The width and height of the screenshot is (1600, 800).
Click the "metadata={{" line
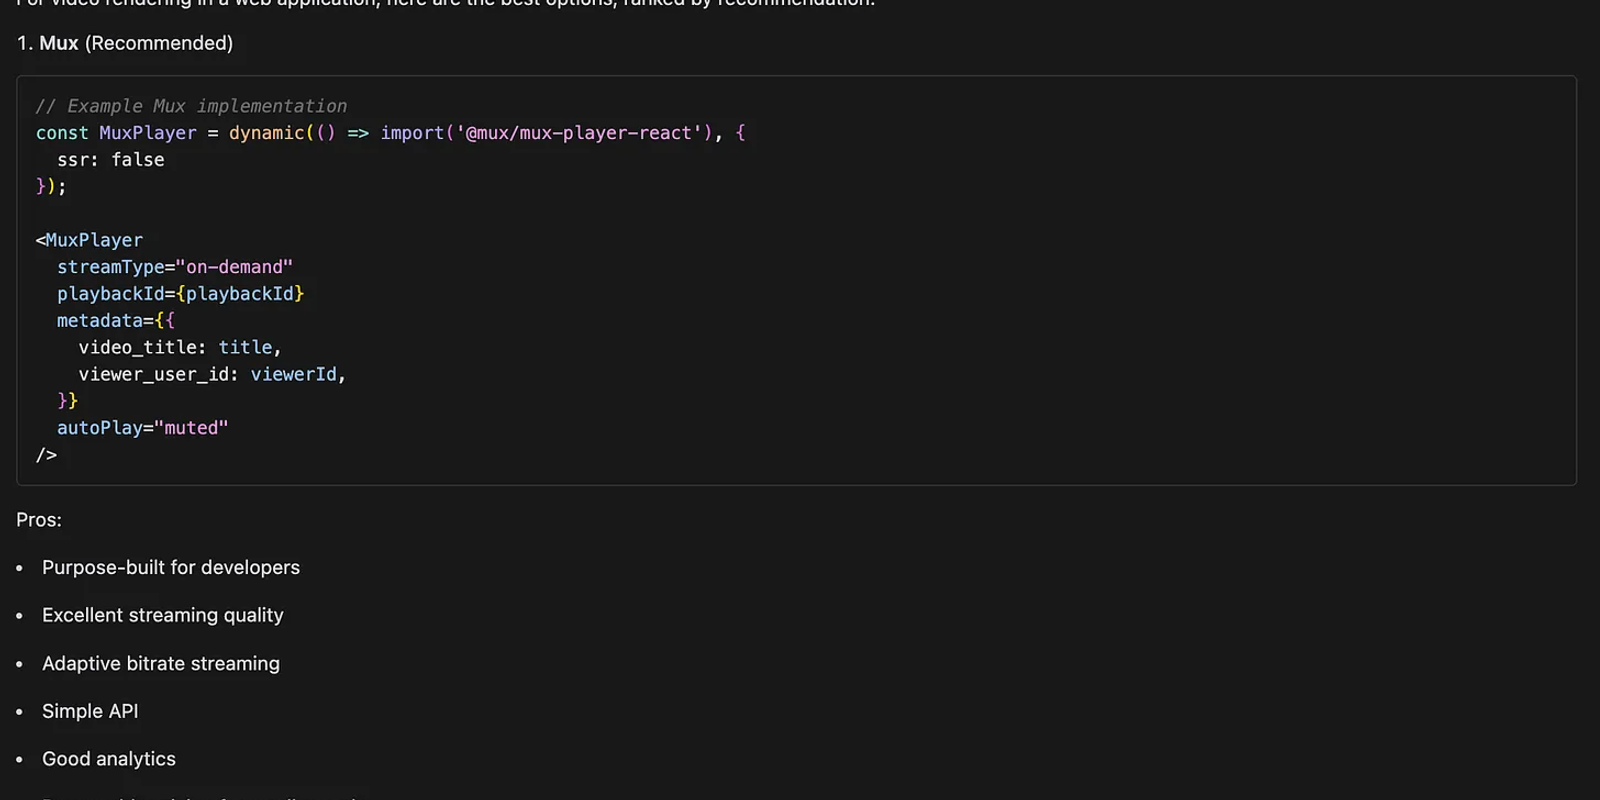pos(116,320)
